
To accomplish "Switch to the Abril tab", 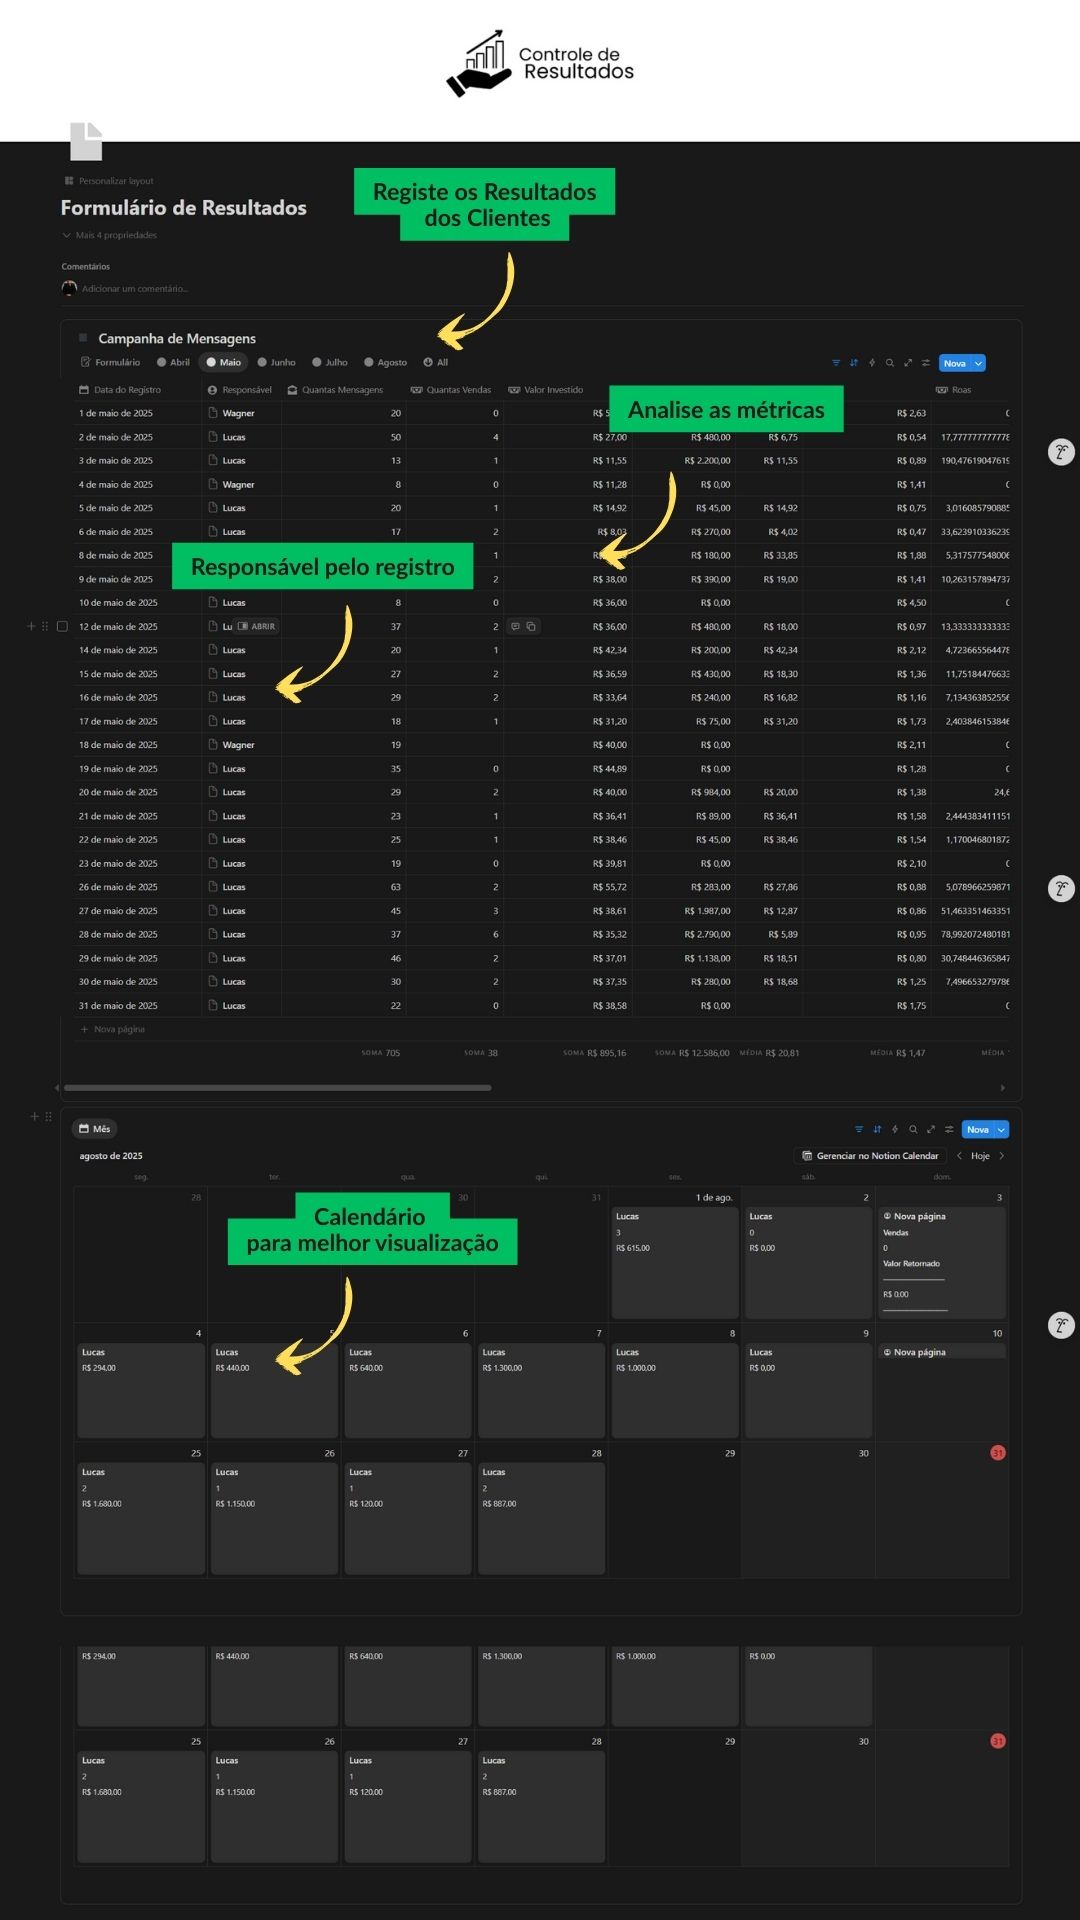I will pos(173,363).
